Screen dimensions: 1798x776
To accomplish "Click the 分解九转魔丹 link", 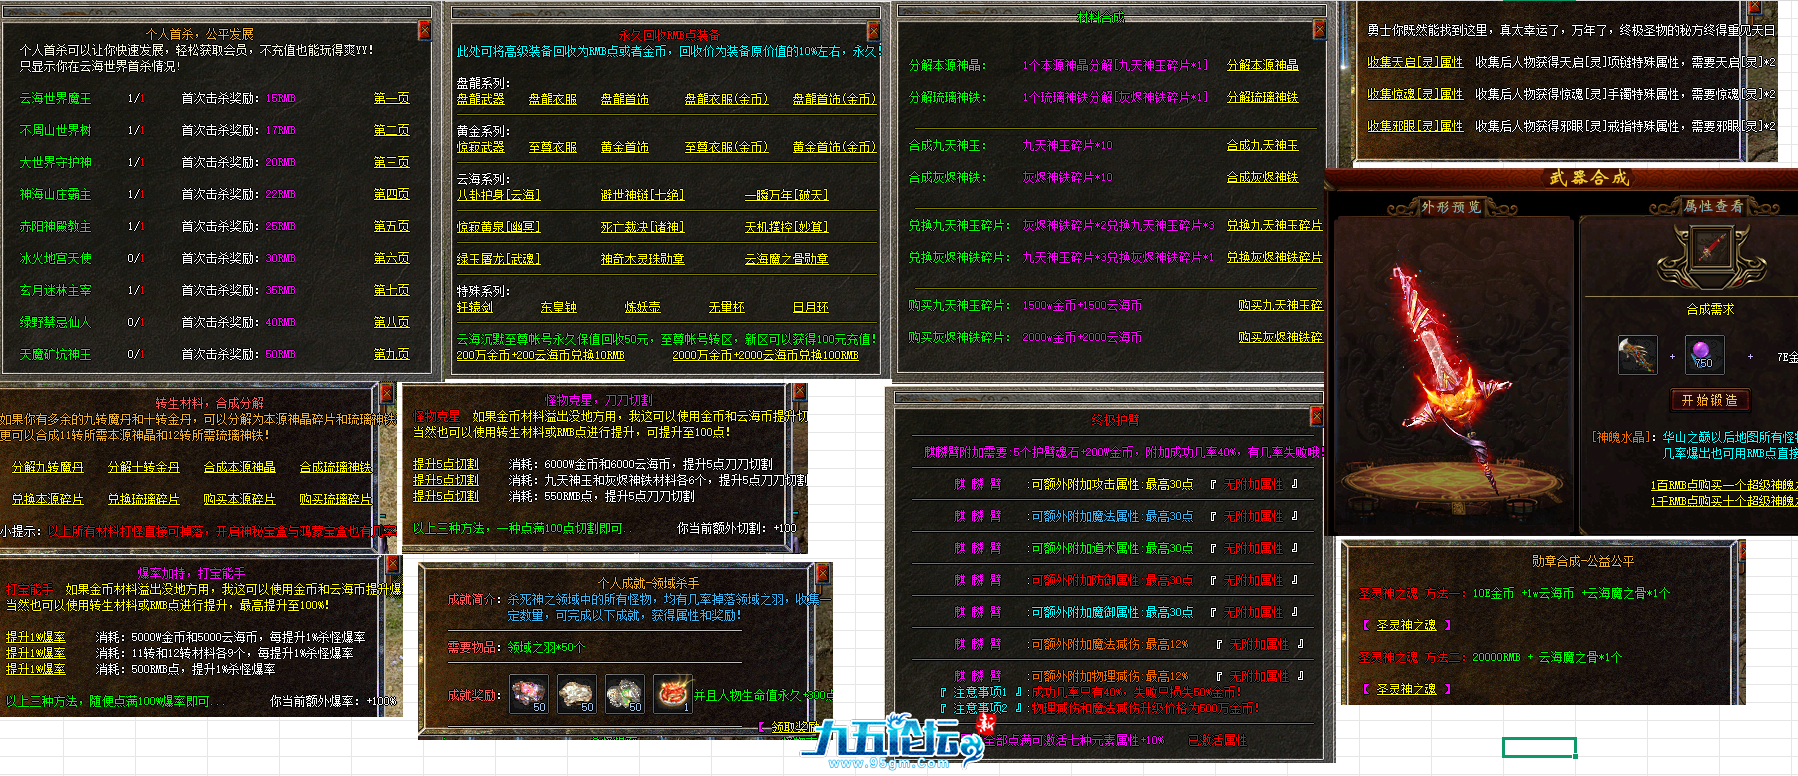I will [x=47, y=467].
